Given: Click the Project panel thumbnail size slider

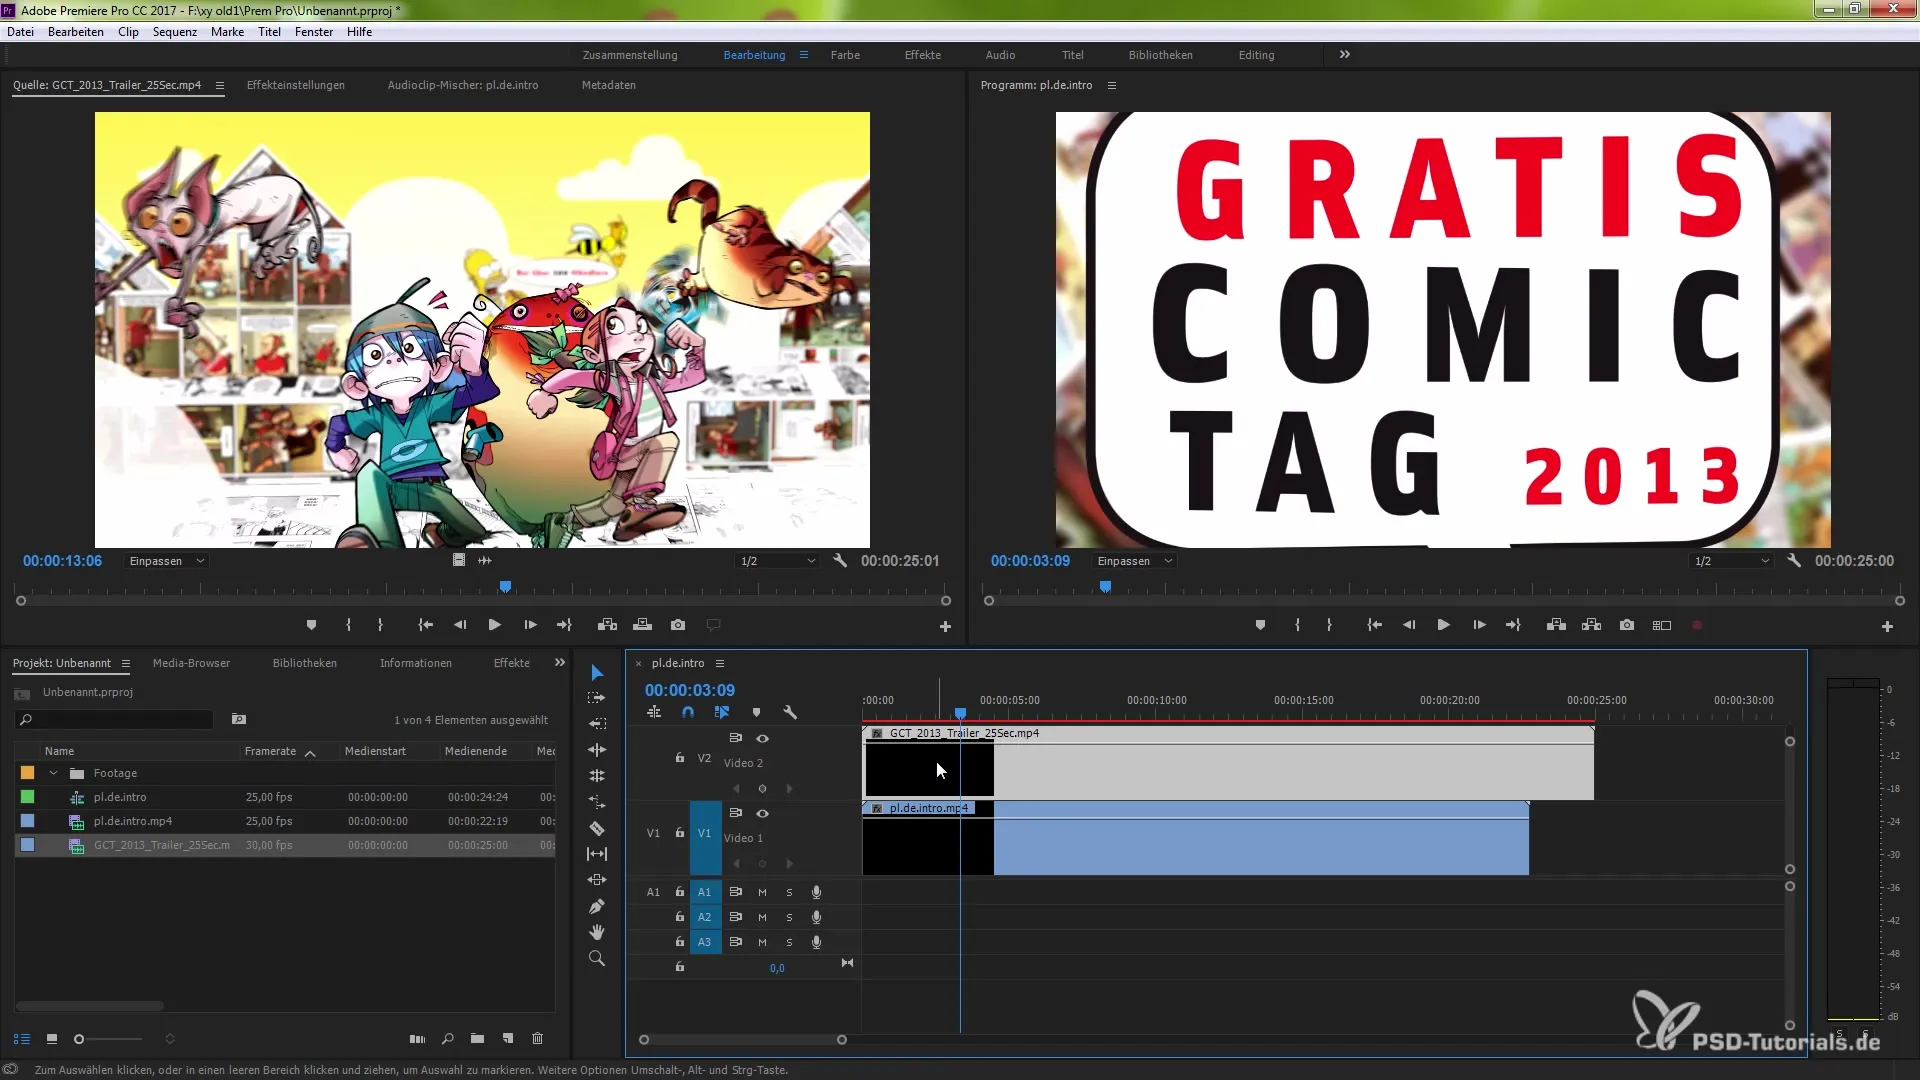Looking at the screenshot, I should click(x=110, y=1039).
